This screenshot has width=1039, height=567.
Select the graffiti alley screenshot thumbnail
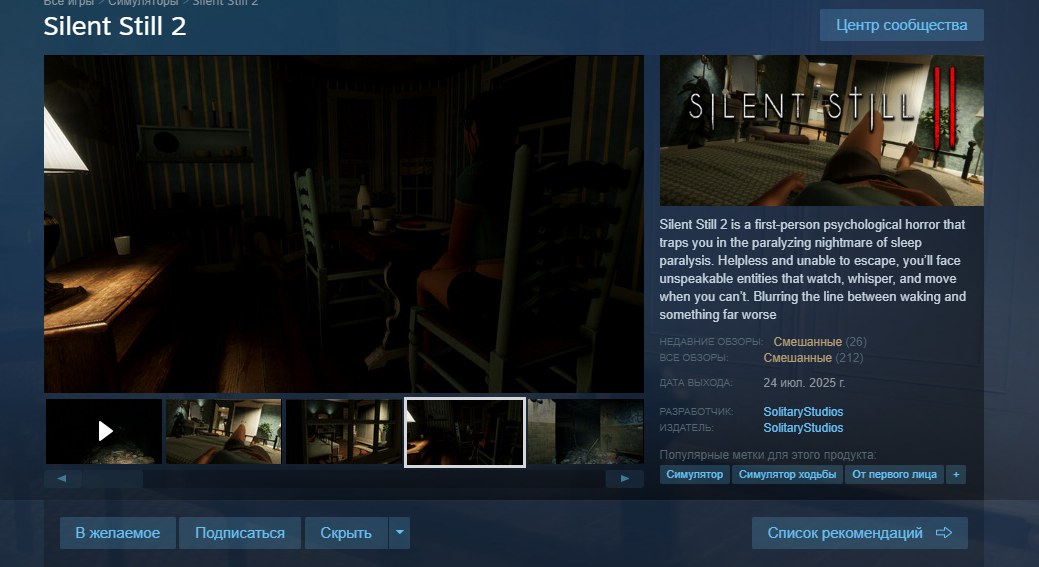point(586,431)
